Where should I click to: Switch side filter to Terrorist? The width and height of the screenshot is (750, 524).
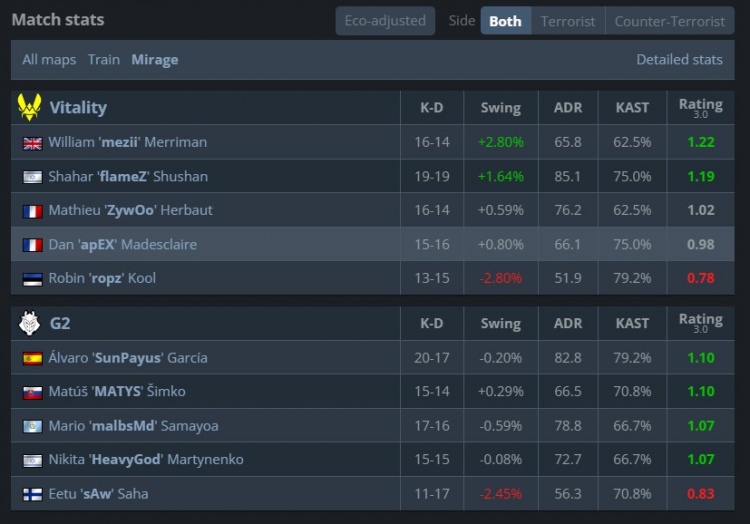[568, 21]
